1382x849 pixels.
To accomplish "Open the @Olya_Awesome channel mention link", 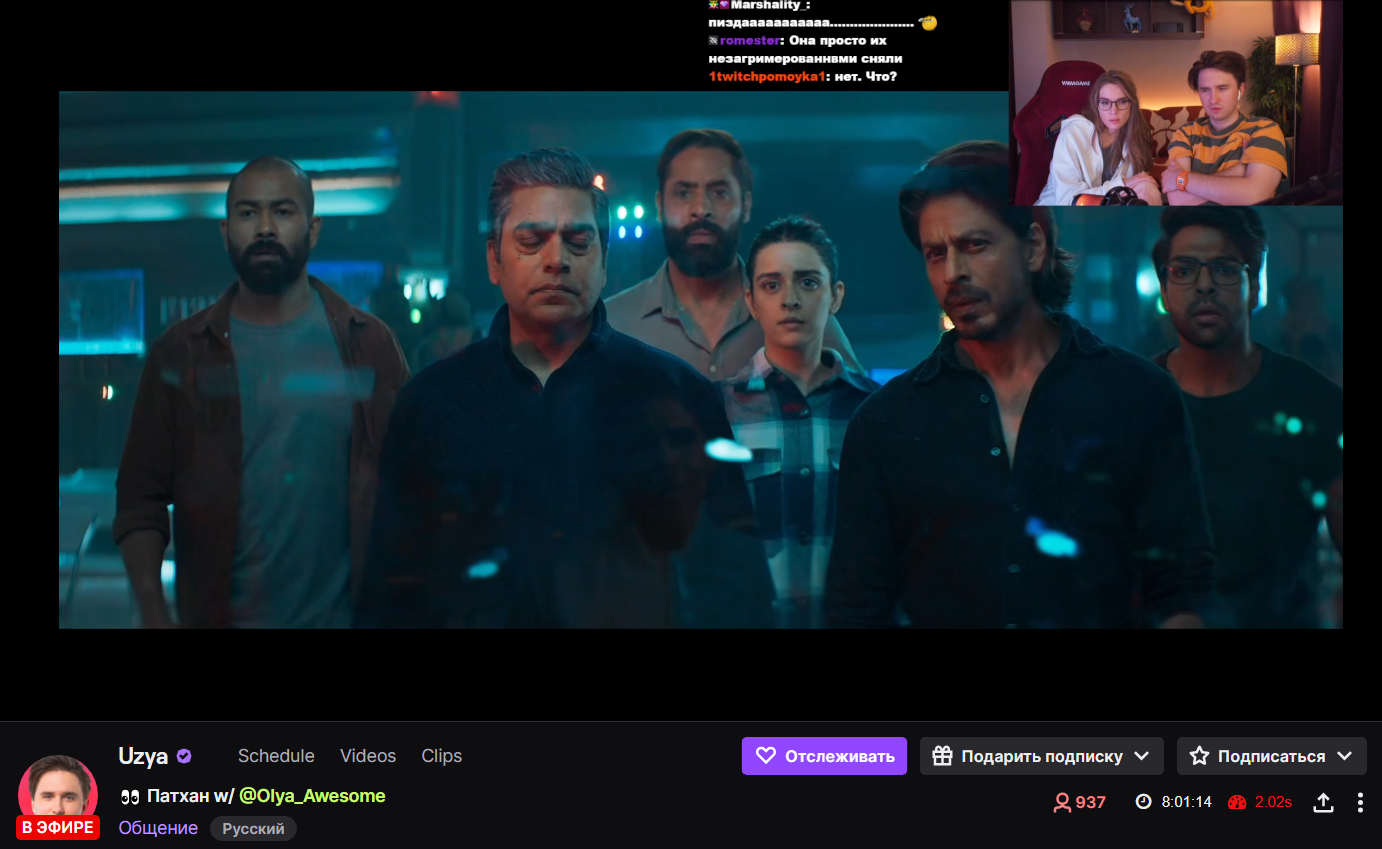I will [x=312, y=796].
